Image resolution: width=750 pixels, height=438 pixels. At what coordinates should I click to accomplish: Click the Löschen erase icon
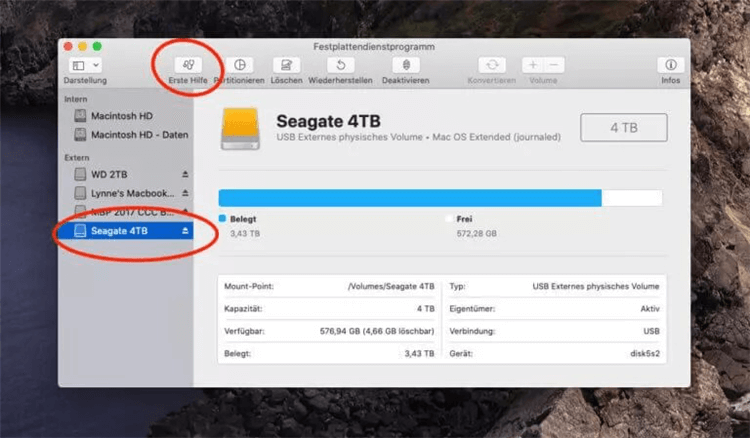[287, 65]
